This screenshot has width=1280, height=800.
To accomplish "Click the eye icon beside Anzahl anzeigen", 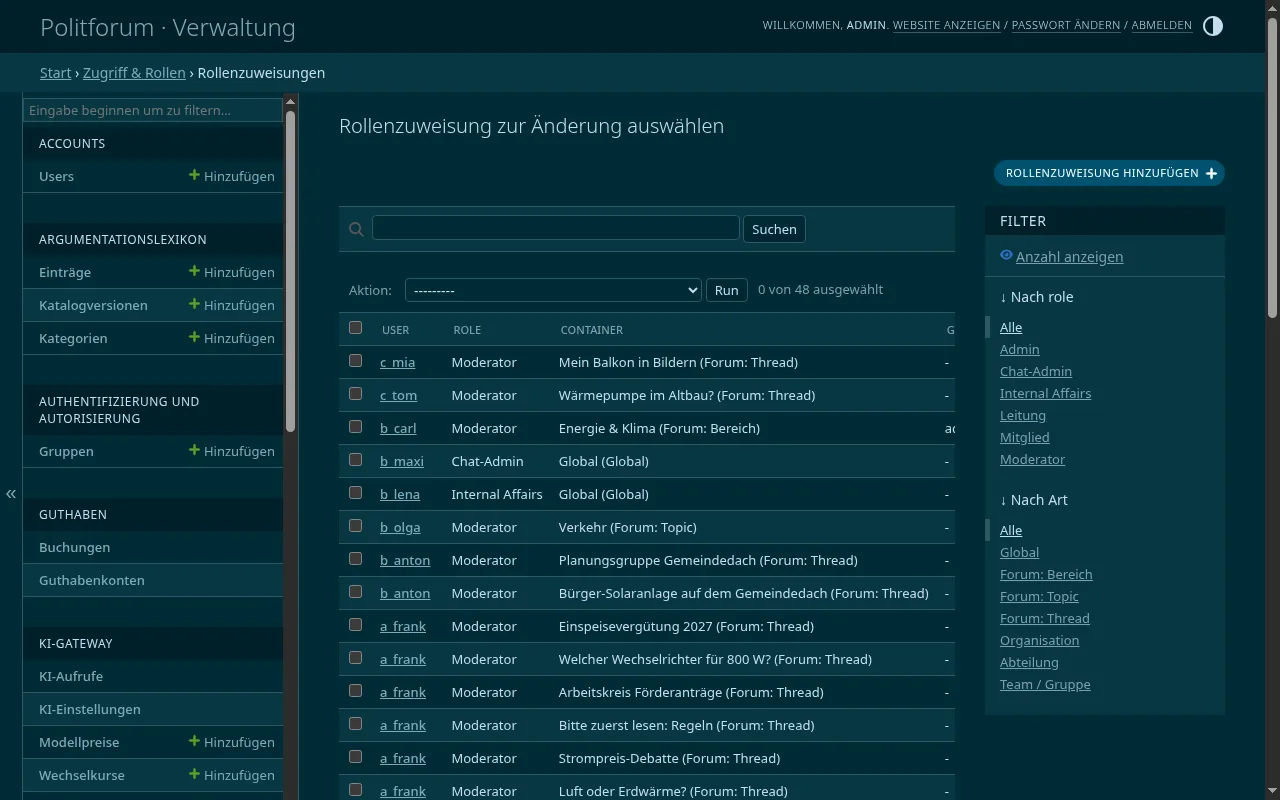I will pyautogui.click(x=1006, y=256).
